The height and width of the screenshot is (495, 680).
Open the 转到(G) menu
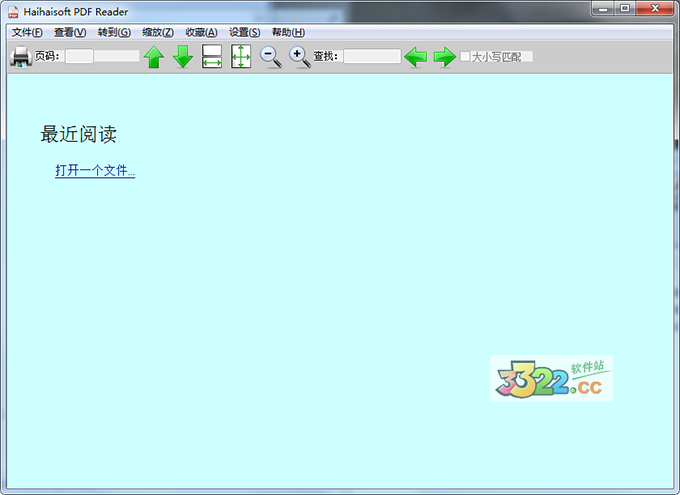pyautogui.click(x=114, y=33)
